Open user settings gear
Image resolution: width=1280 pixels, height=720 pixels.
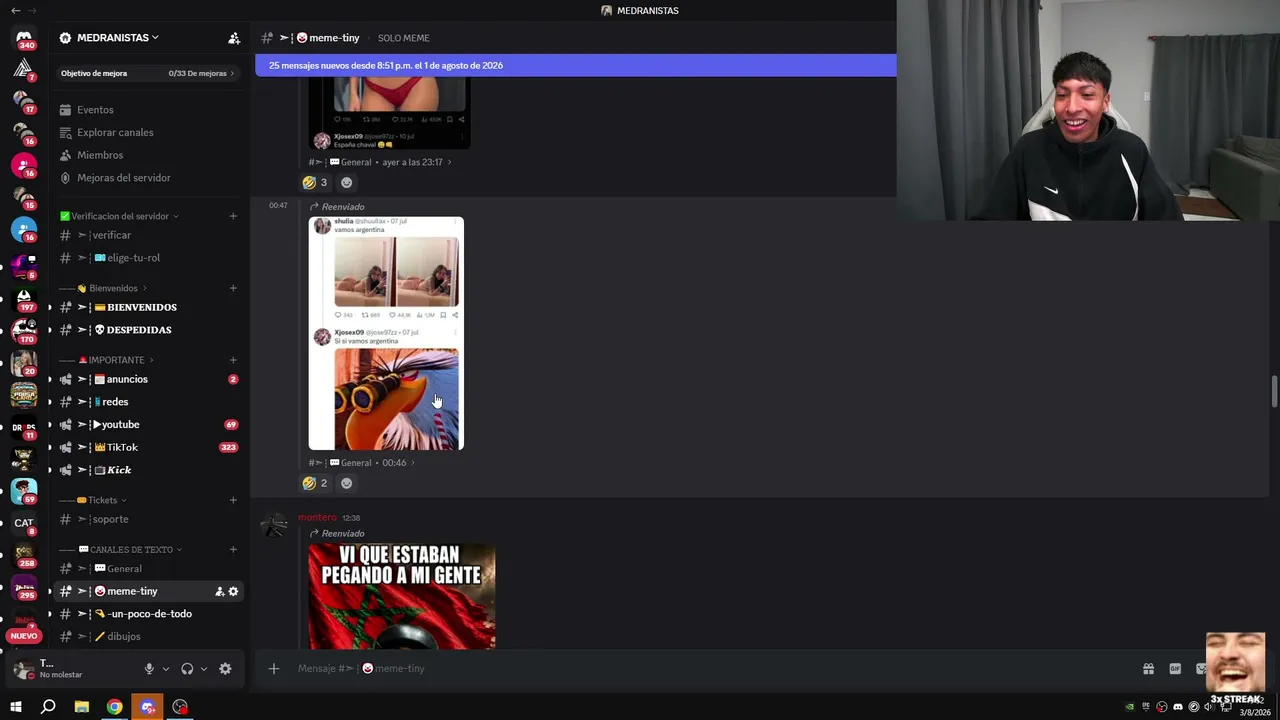(x=225, y=669)
